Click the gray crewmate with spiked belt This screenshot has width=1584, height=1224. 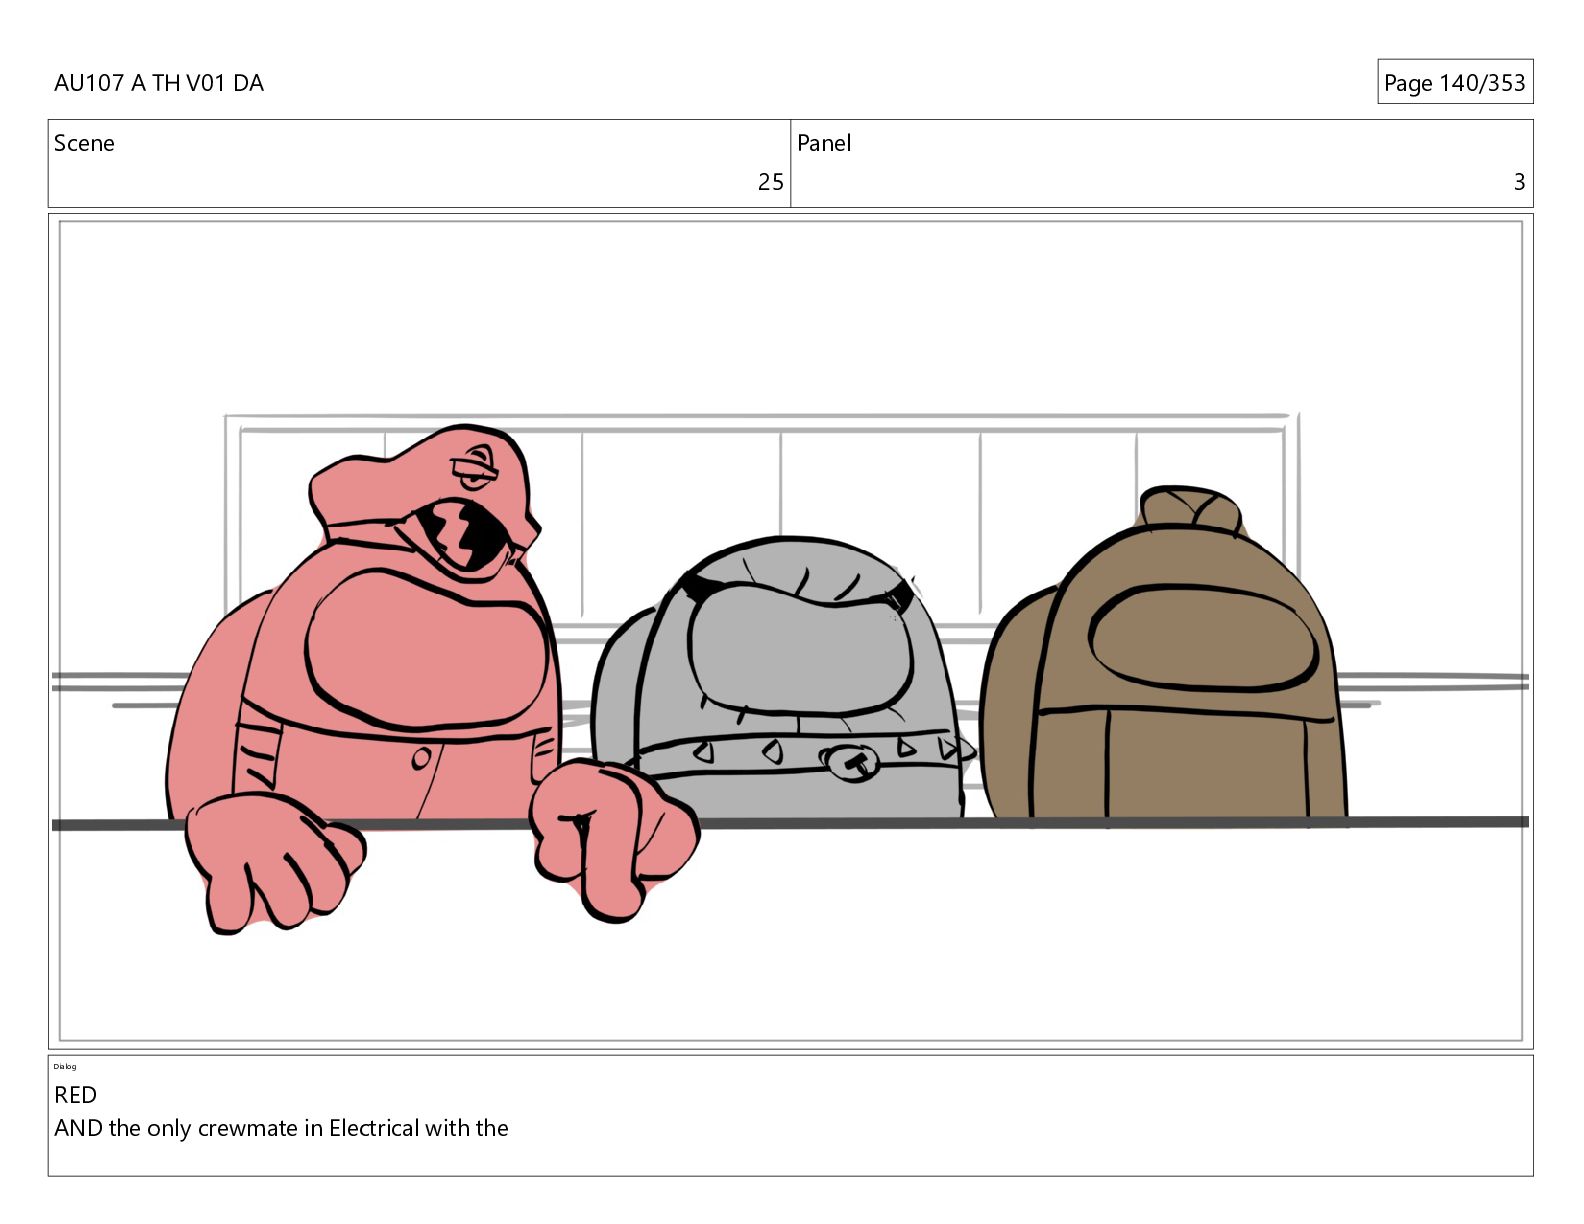click(782, 680)
